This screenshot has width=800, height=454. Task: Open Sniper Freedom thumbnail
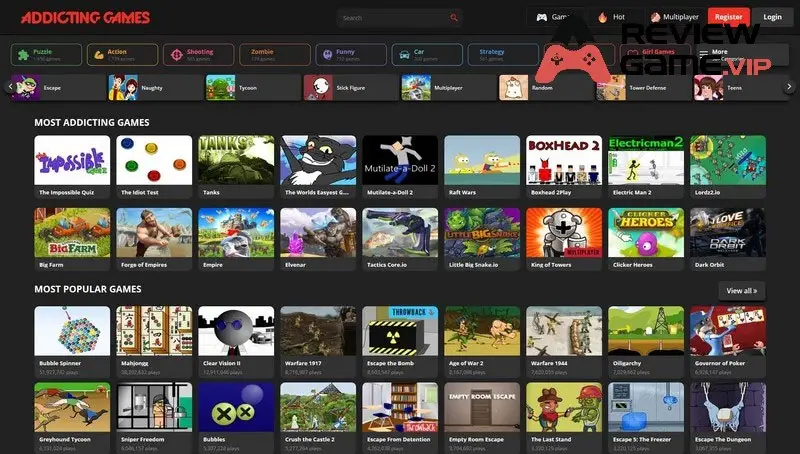[154, 407]
